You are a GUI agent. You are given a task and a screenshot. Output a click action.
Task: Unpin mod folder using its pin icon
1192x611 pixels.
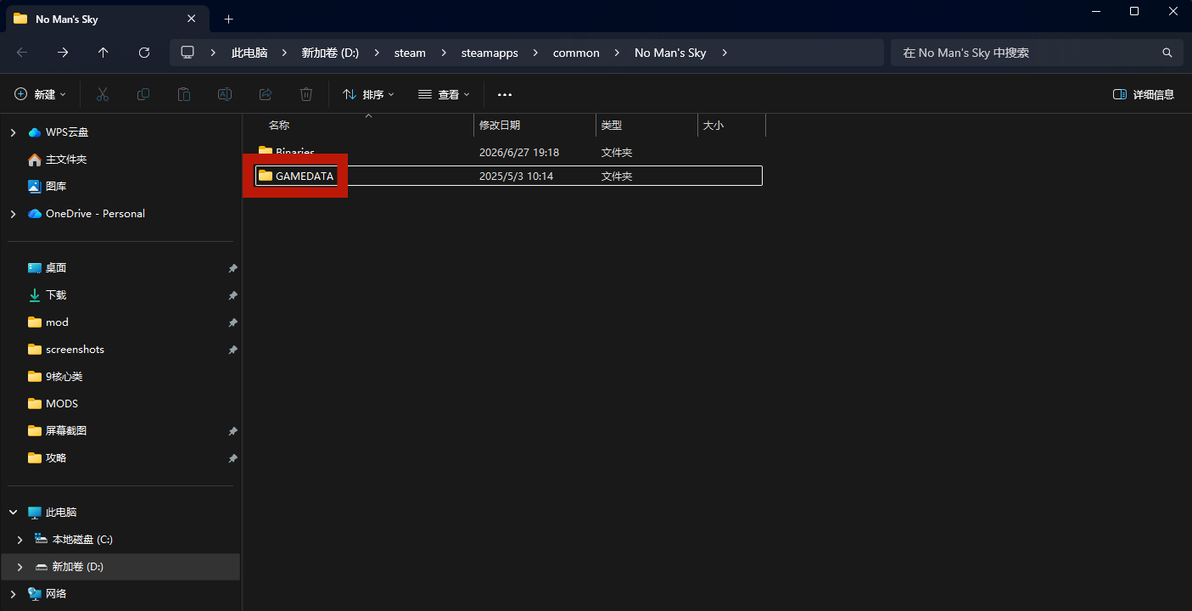(233, 322)
